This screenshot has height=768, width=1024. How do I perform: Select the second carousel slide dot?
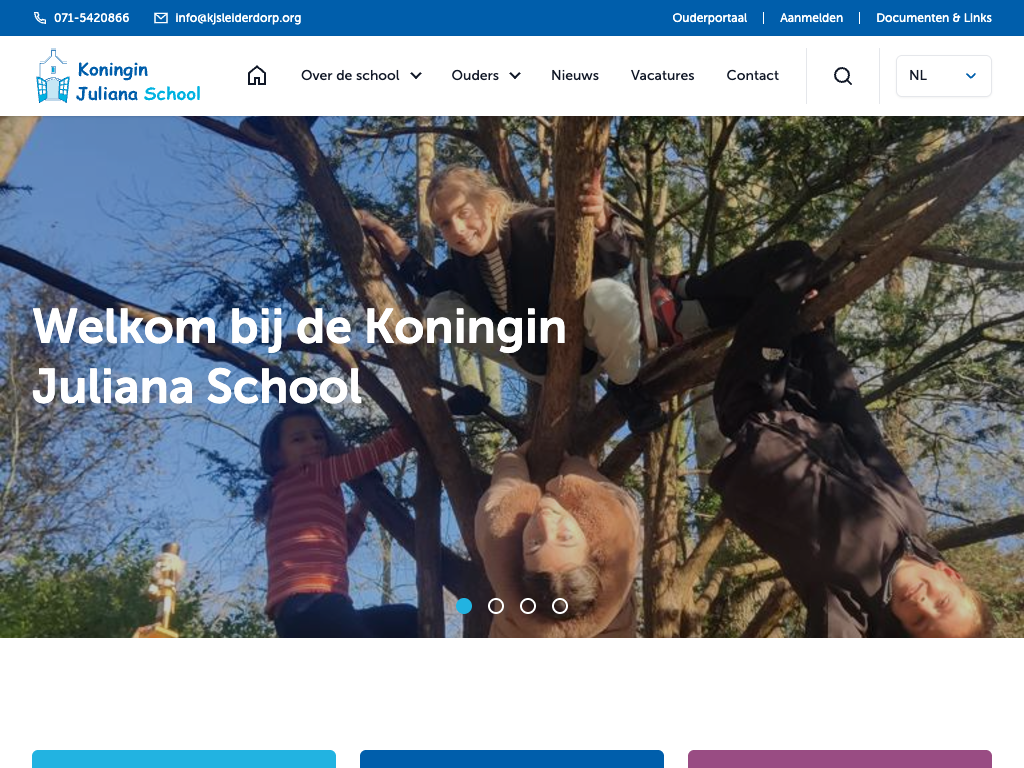tap(496, 606)
